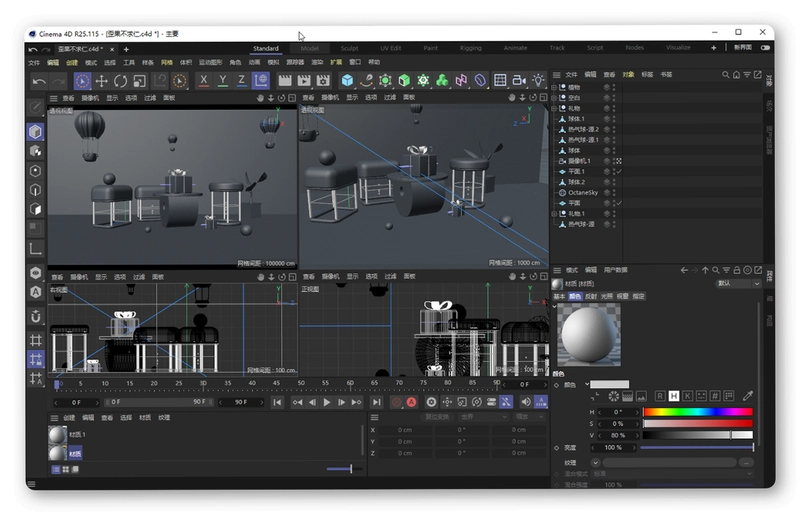
Task: Render to picture viewer clapperboard with play
Action: (304, 80)
